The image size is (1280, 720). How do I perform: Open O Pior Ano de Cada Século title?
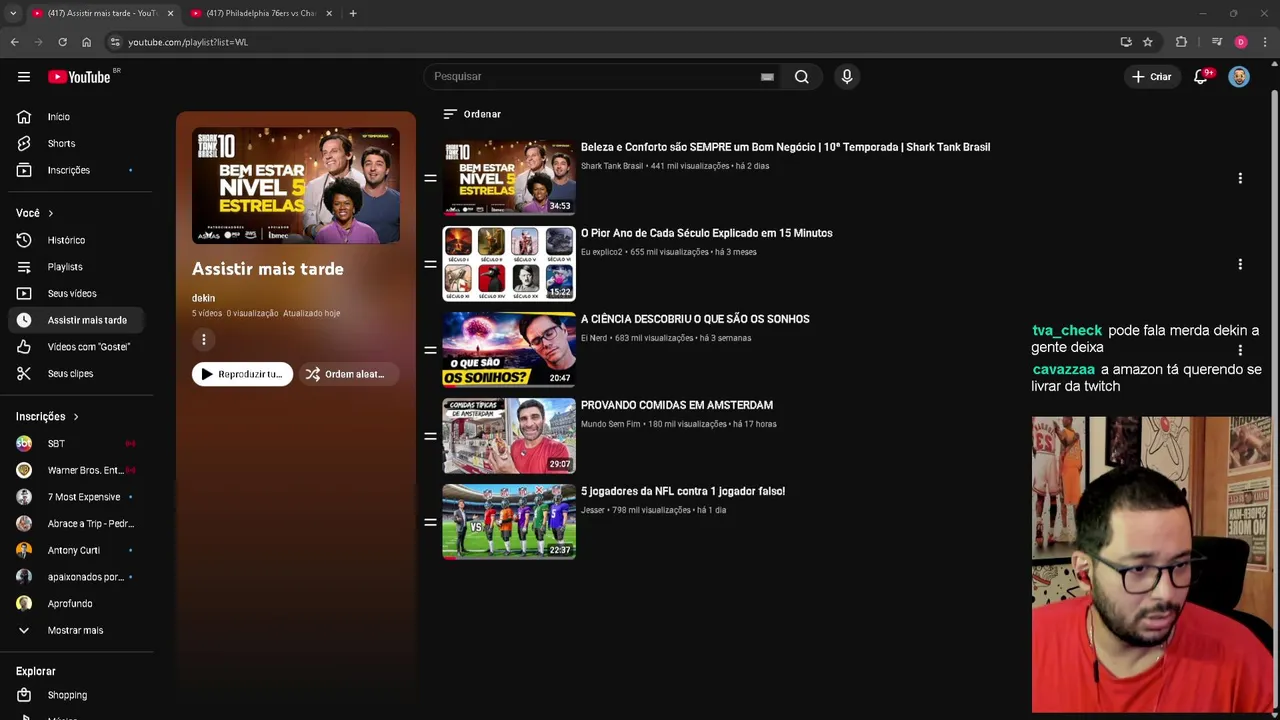[707, 233]
